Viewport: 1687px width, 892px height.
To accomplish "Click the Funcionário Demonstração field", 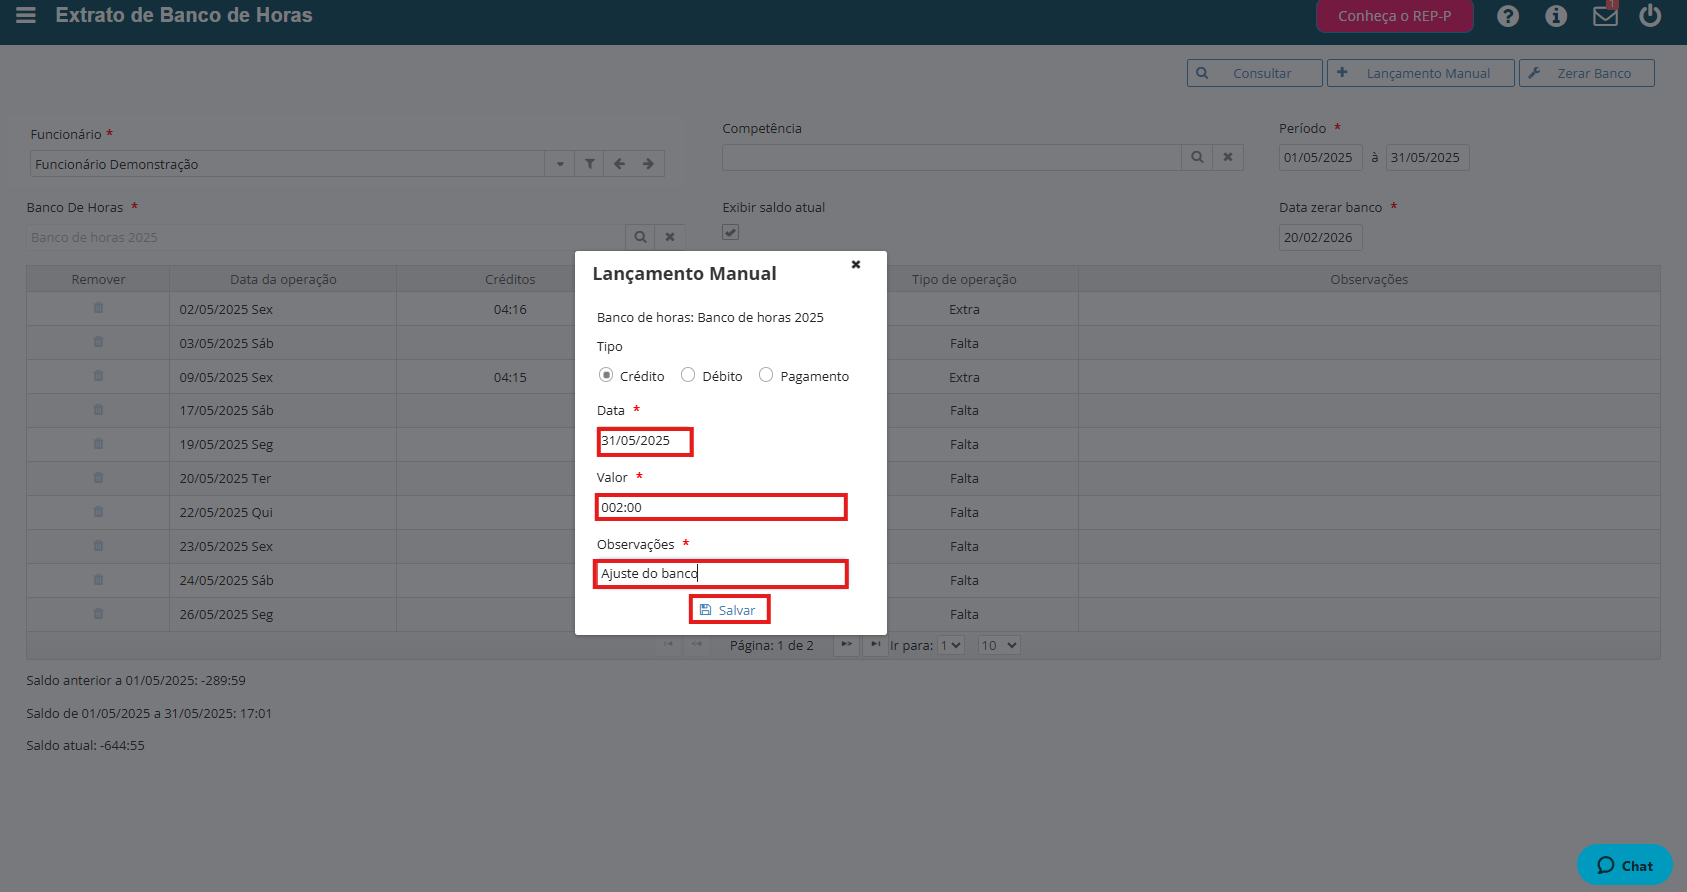I will [x=288, y=164].
